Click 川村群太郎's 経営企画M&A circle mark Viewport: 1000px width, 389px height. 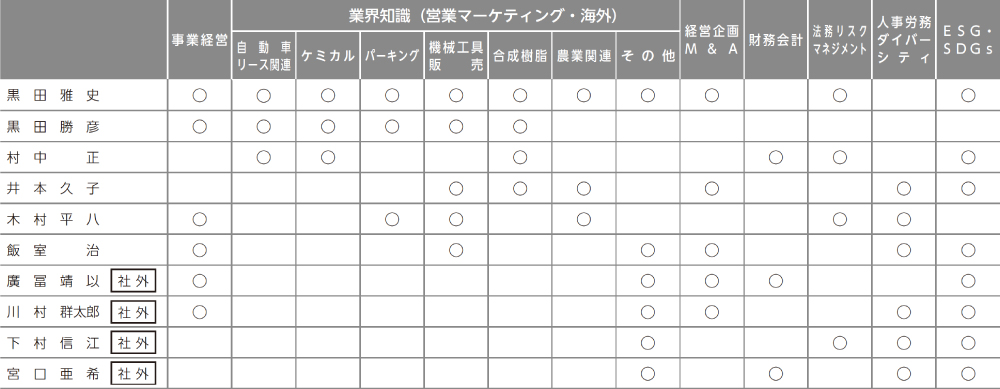click(x=712, y=312)
